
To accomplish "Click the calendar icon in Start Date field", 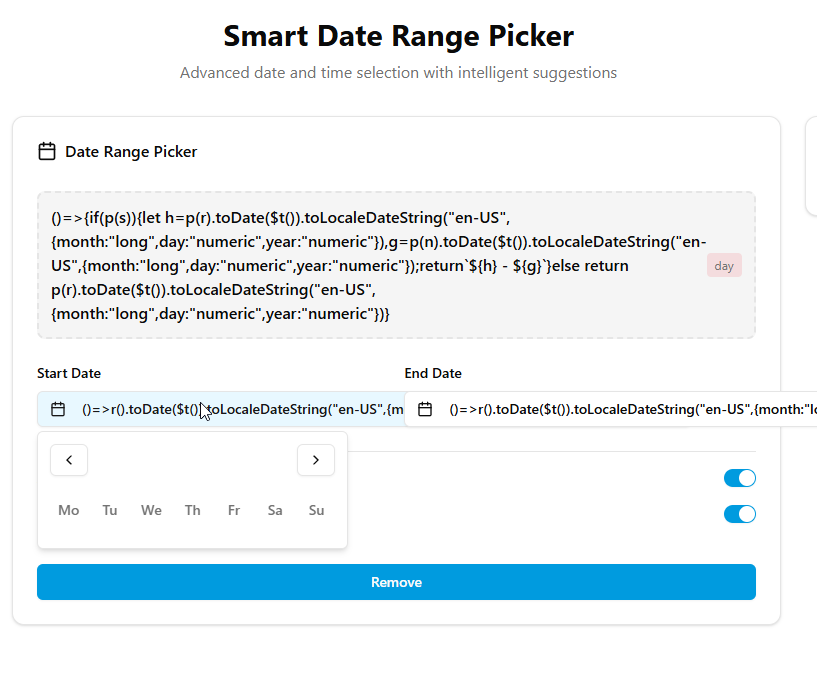I will point(58,409).
